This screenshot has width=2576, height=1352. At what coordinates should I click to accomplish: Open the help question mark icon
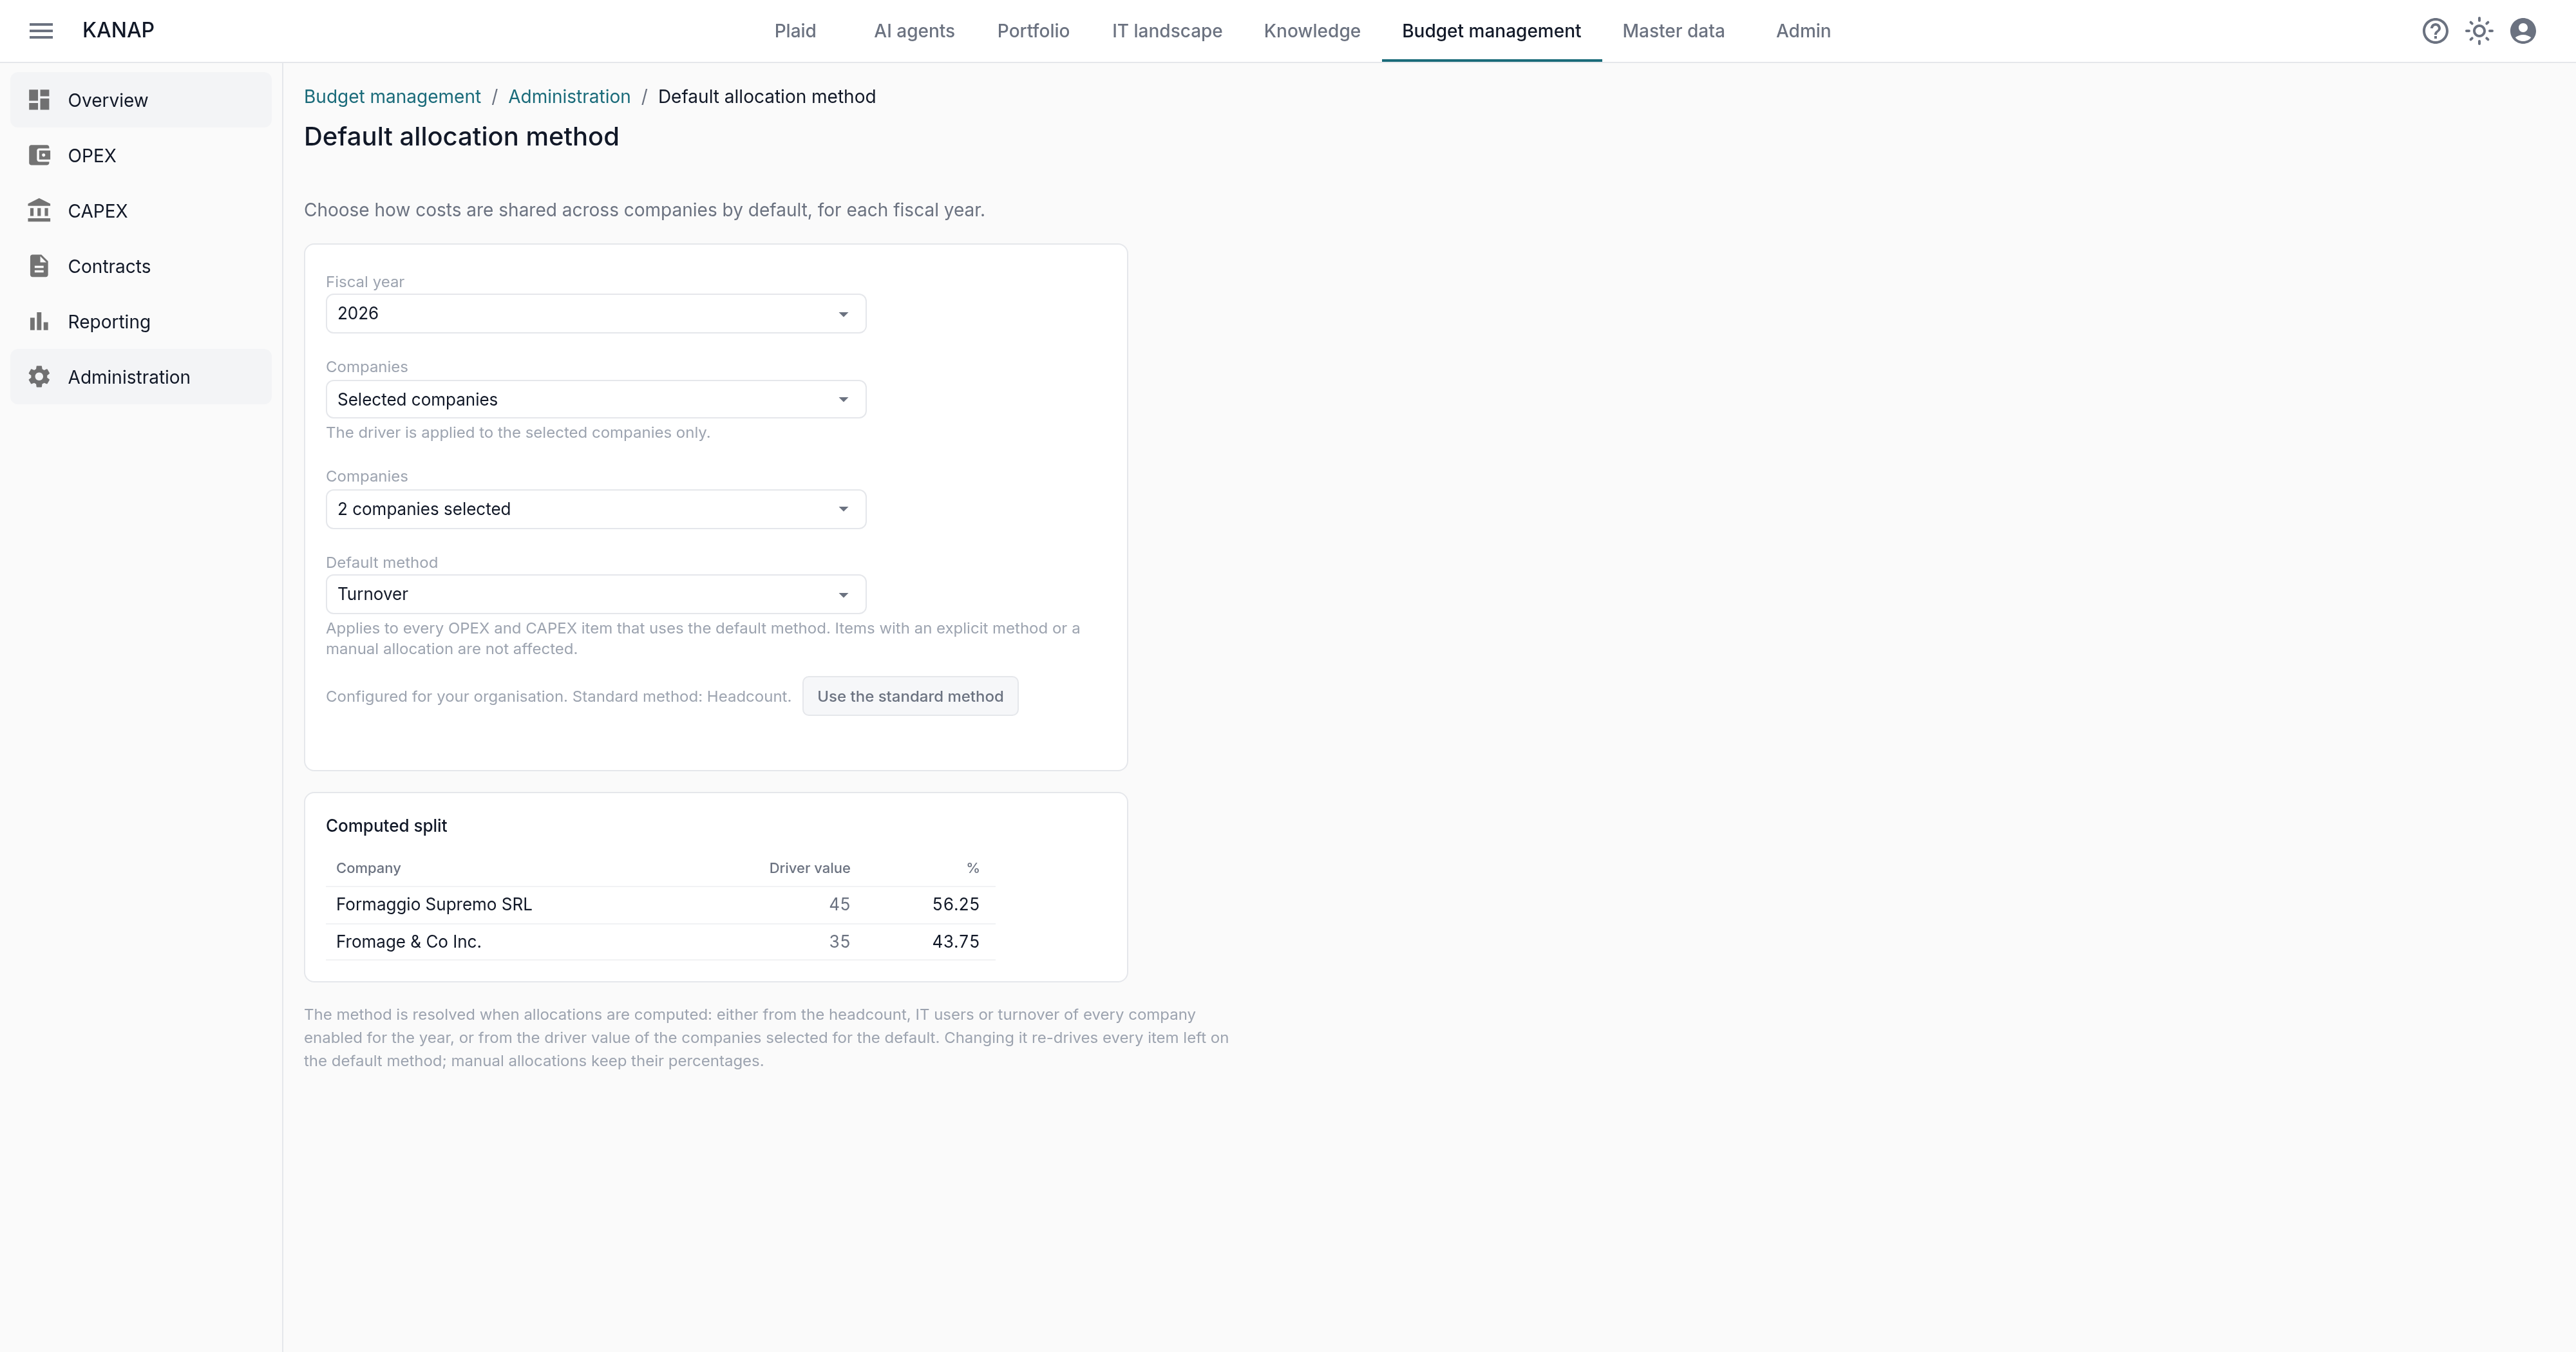click(2435, 31)
